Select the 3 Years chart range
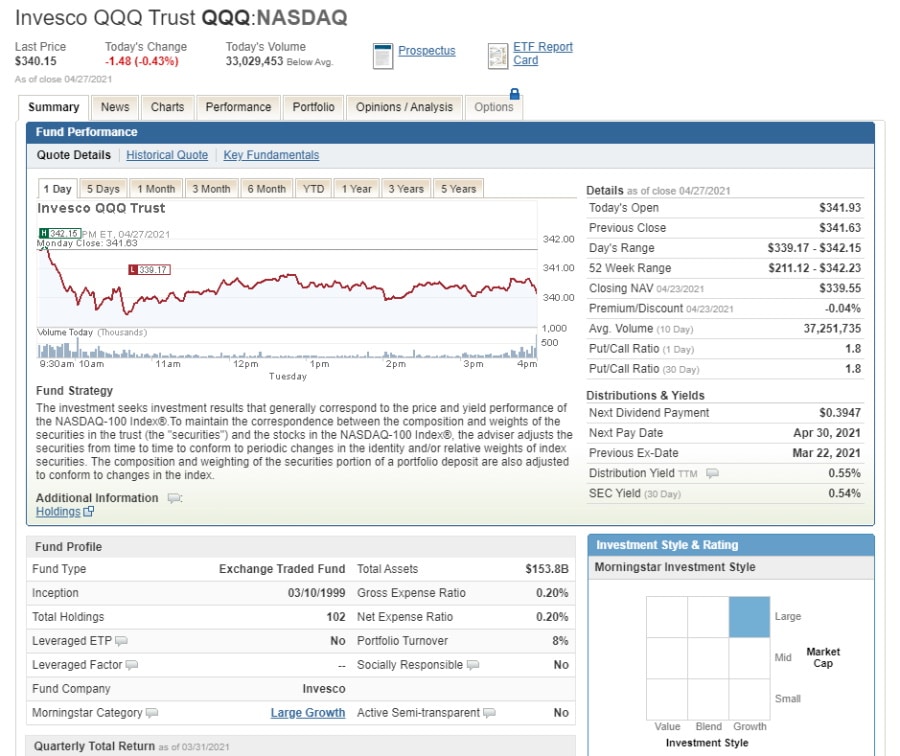Image resolution: width=900 pixels, height=756 pixels. pos(406,189)
